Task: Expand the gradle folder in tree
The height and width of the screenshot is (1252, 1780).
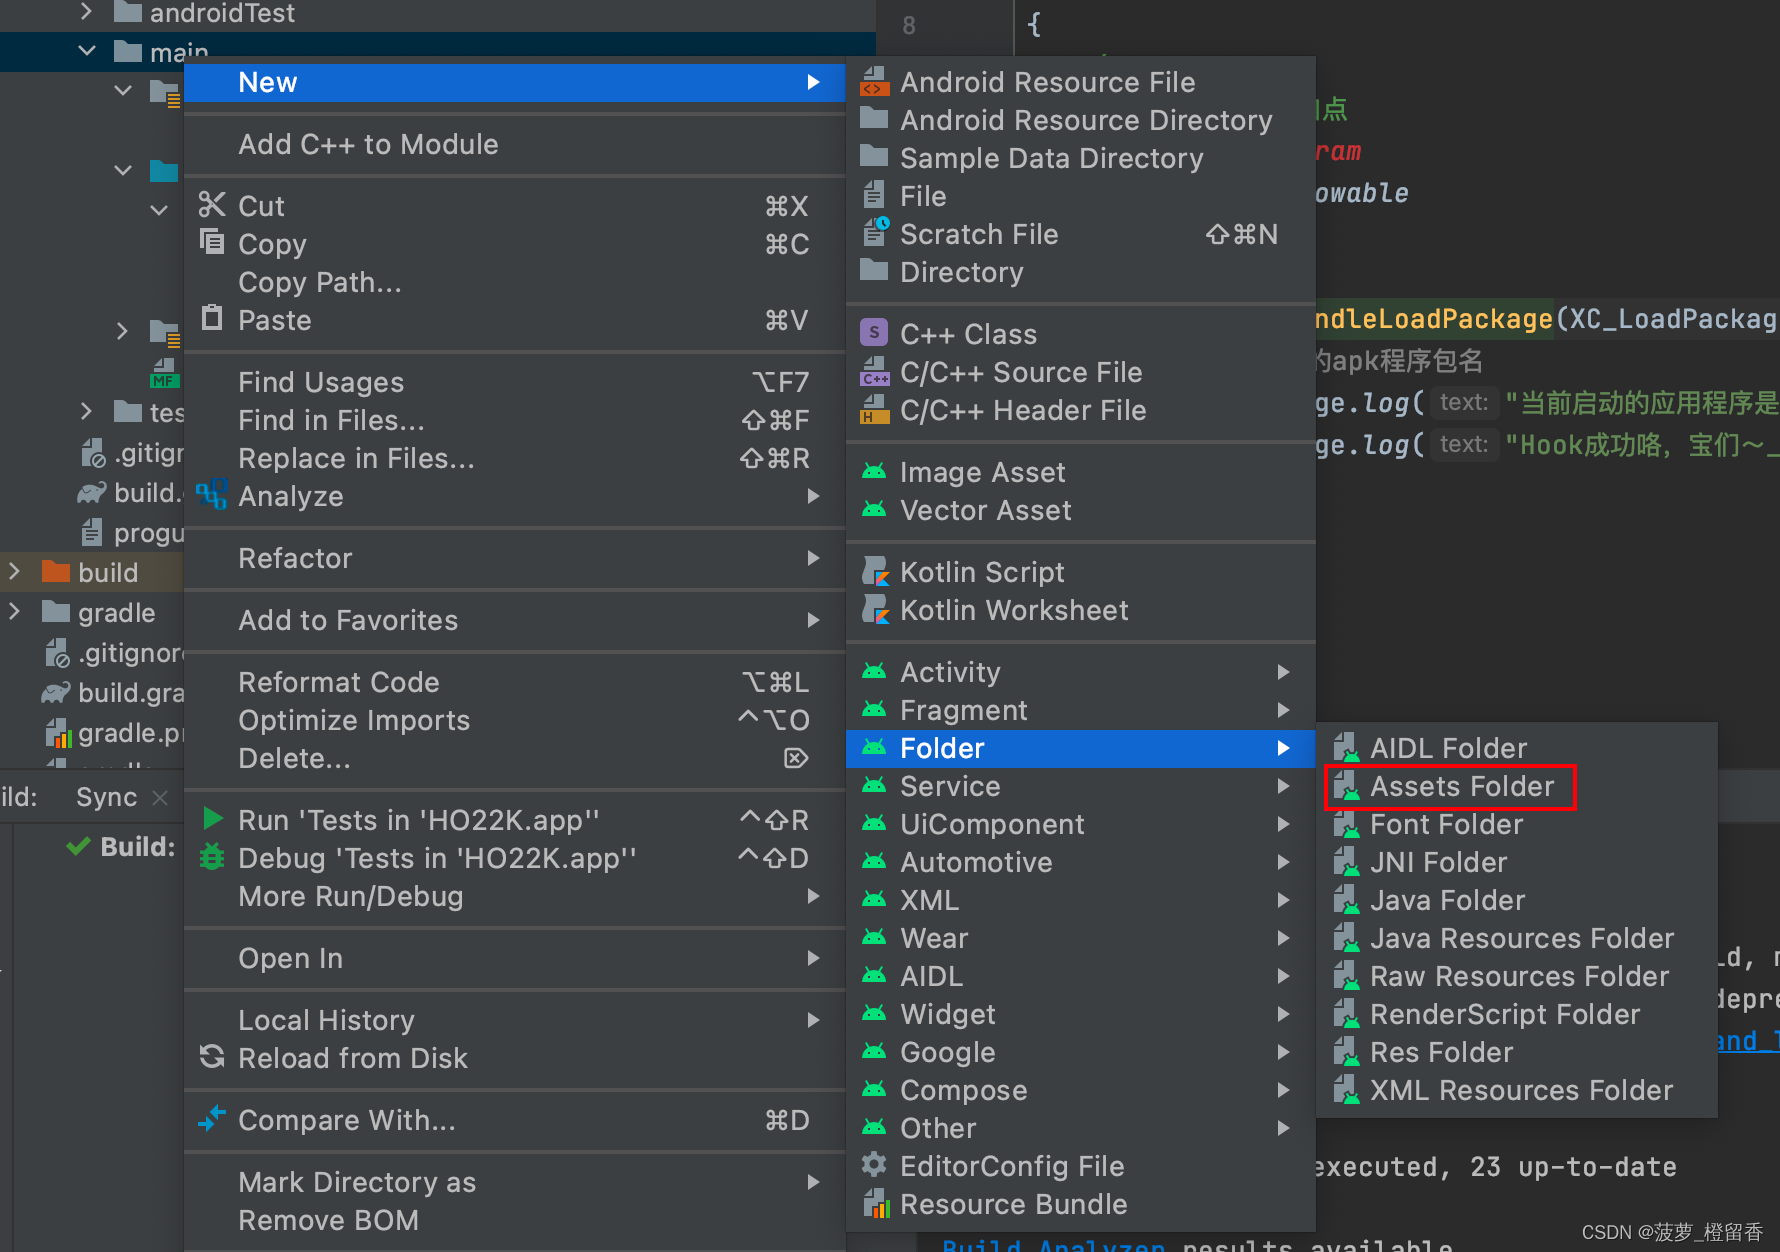Action: 14,612
